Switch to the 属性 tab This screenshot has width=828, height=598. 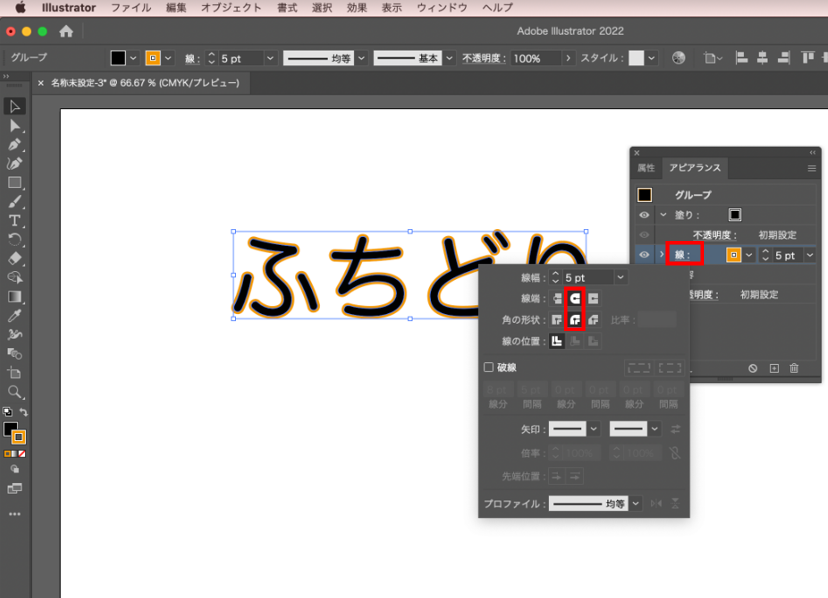tap(646, 168)
